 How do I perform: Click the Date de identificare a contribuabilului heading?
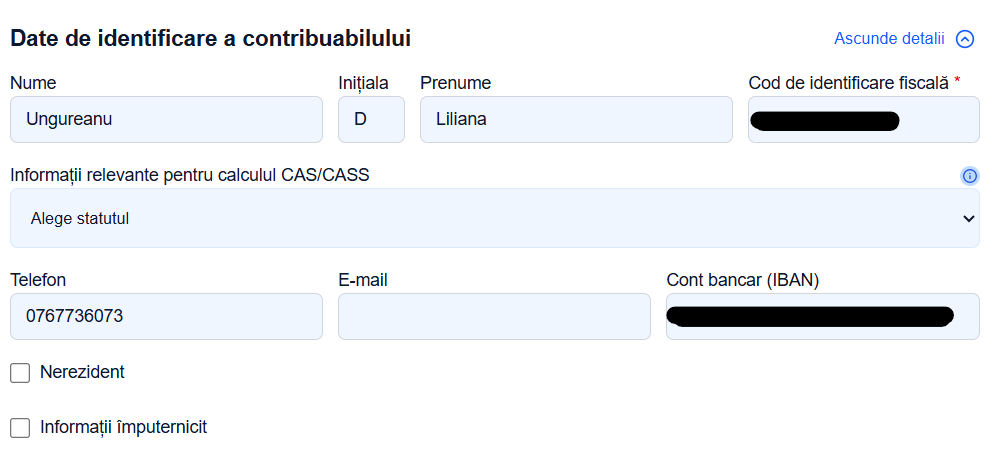tap(210, 38)
